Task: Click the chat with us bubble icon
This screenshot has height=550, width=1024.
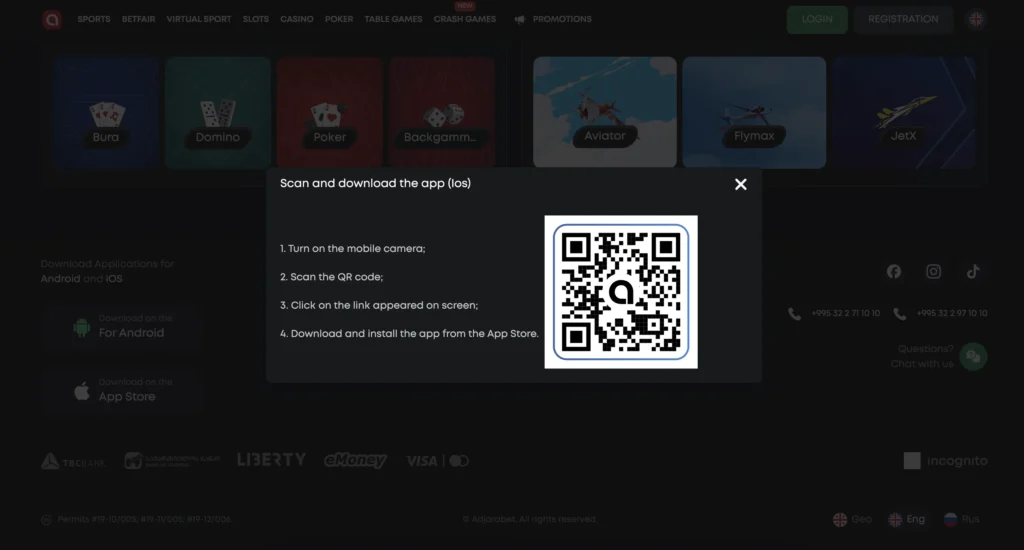Action: pos(973,357)
